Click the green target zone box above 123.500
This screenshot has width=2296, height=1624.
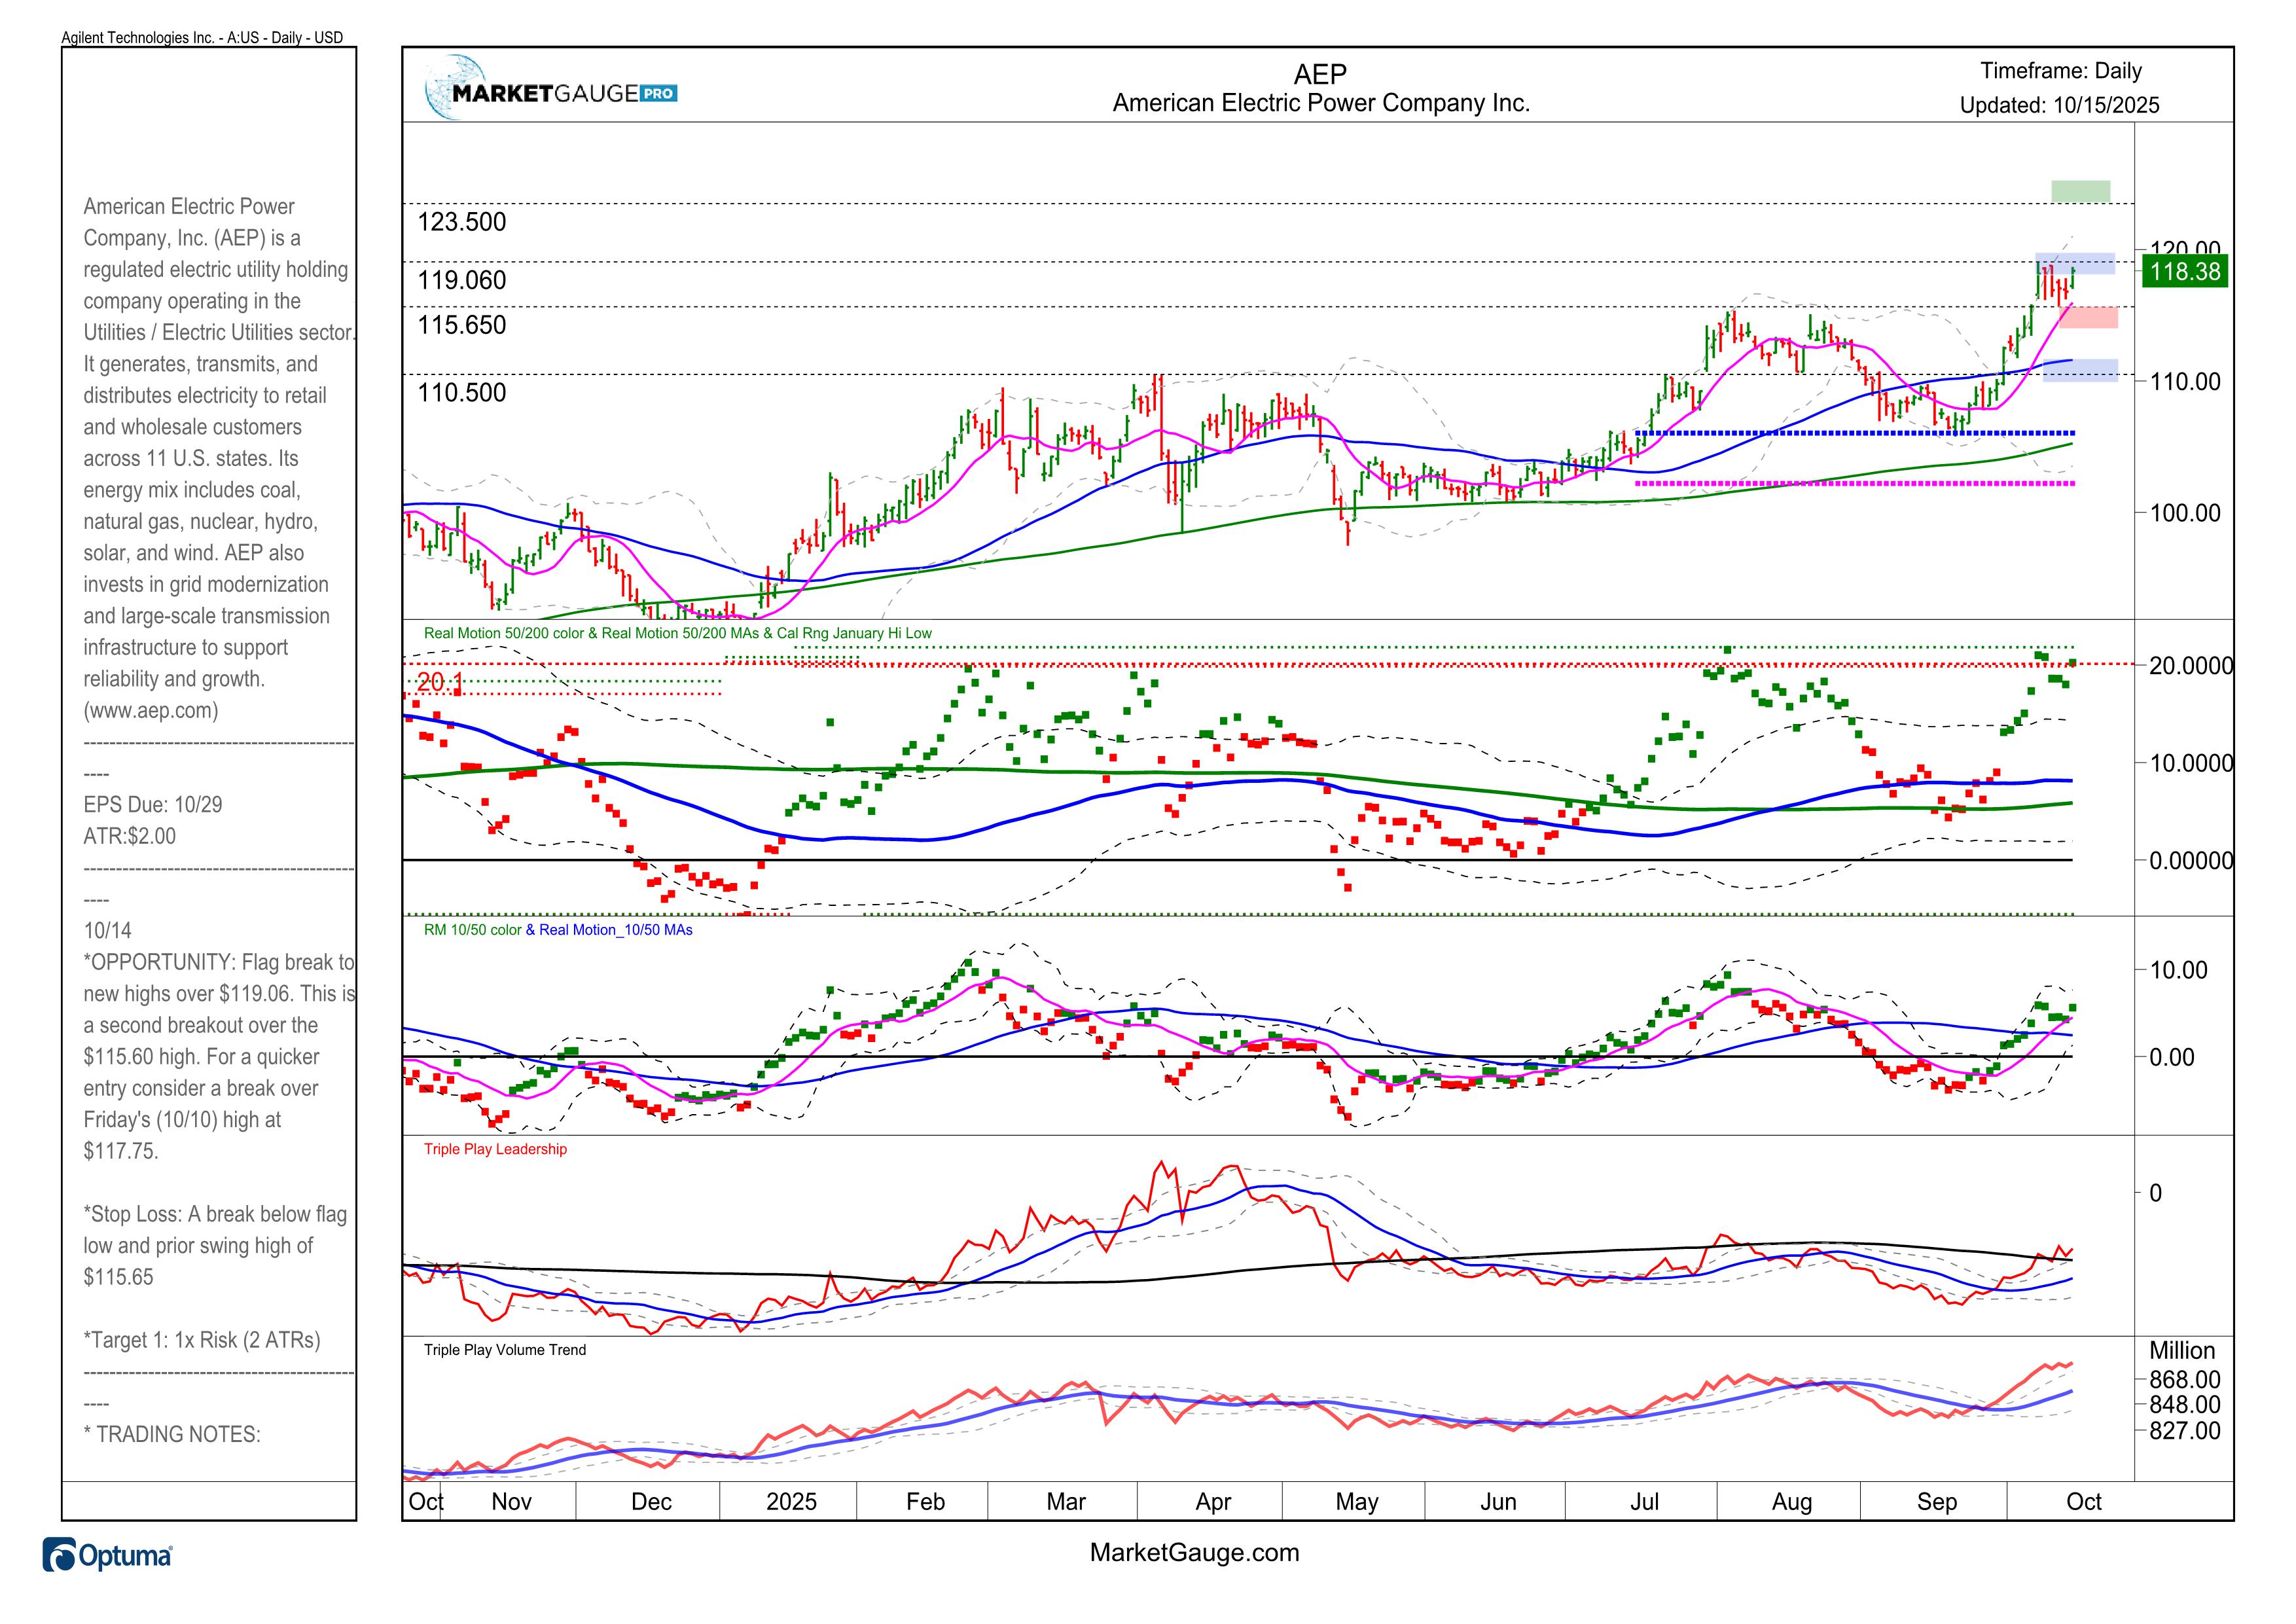[x=2080, y=191]
